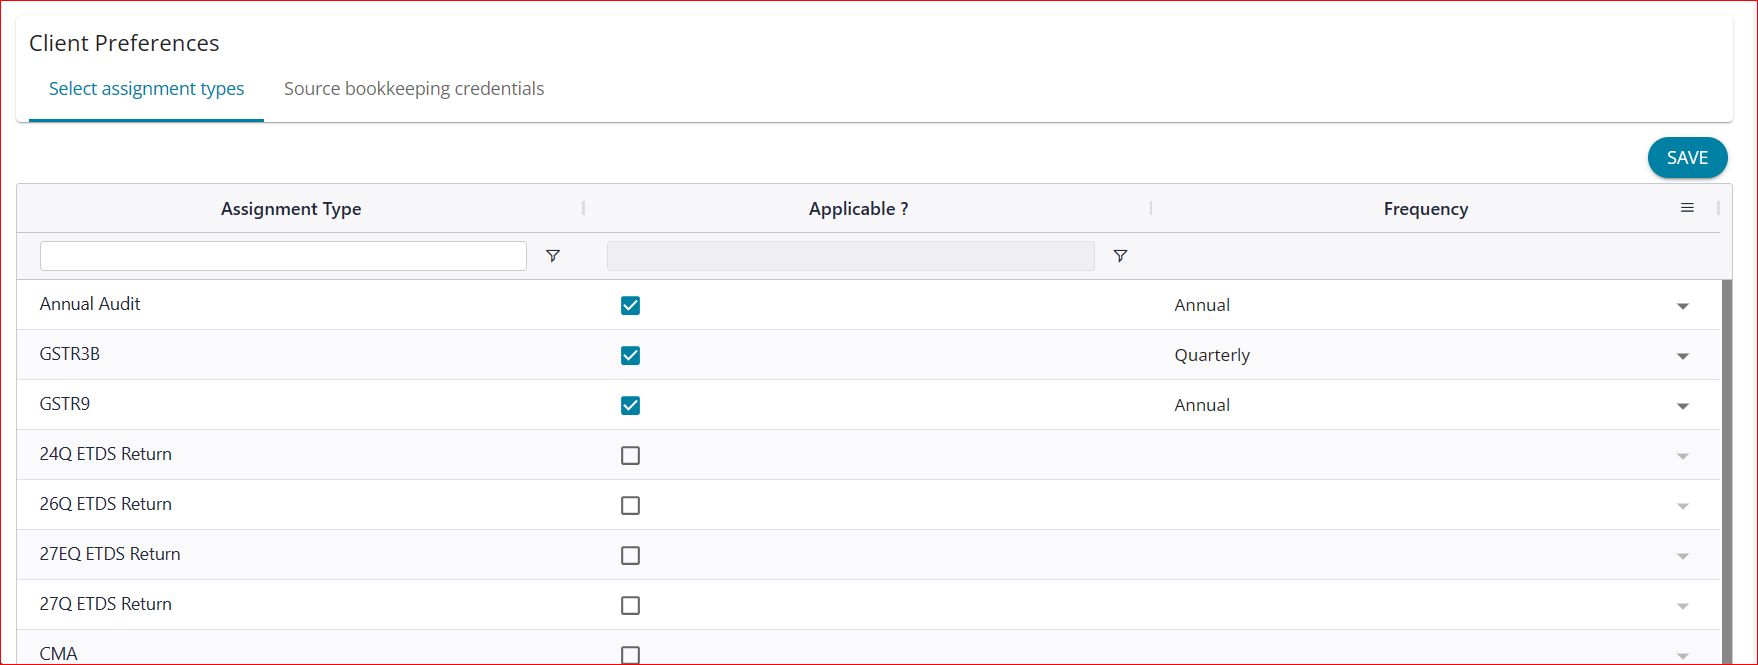Open the Applicable column filter icon
This screenshot has width=1758, height=665.
point(1120,256)
